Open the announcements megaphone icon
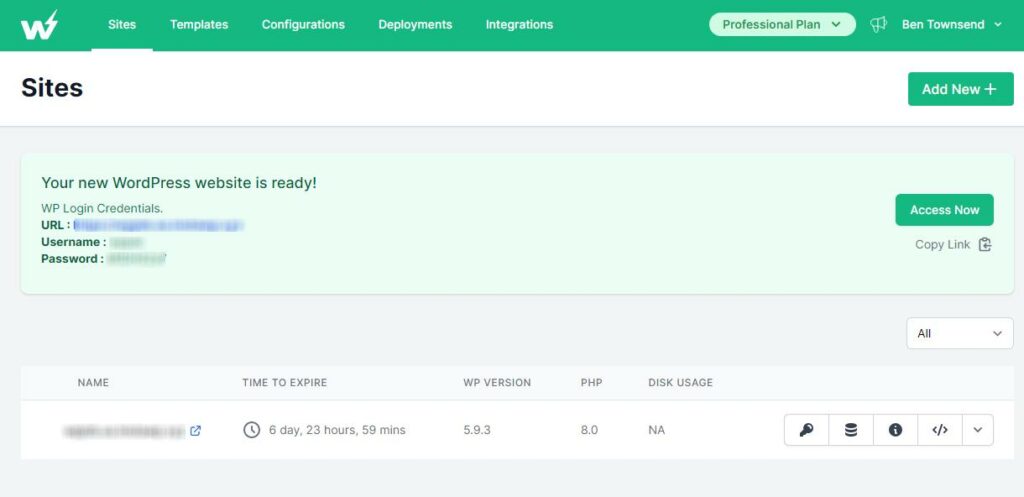Viewport: 1024px width, 497px height. click(x=878, y=25)
